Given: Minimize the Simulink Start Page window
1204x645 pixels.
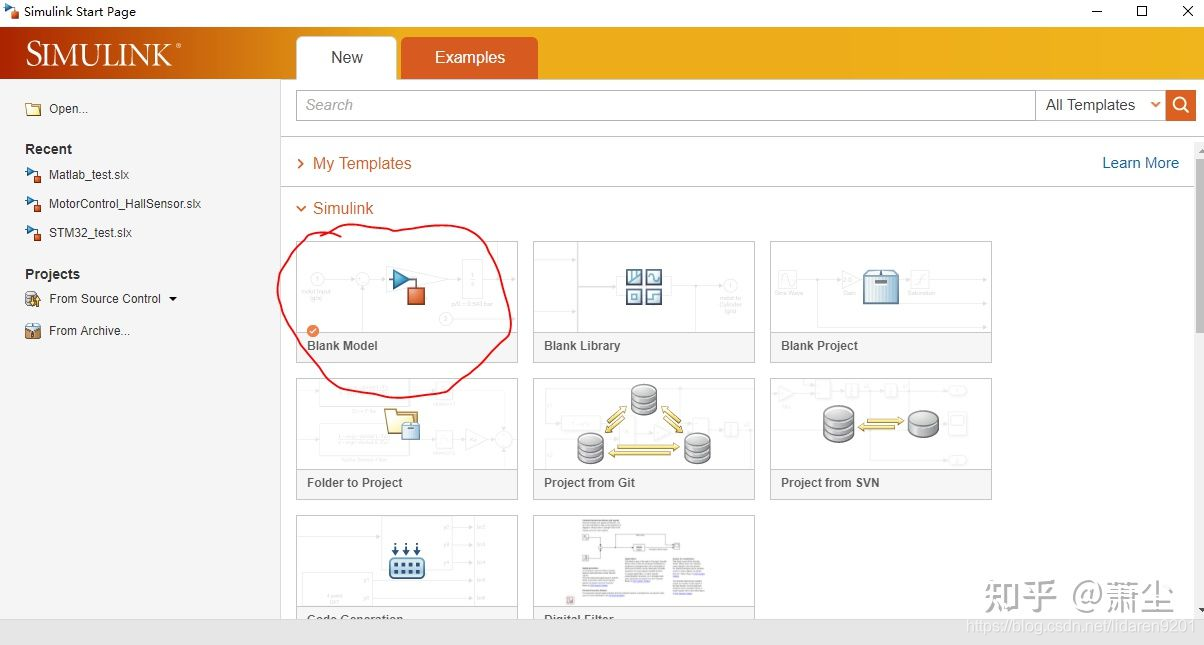Looking at the screenshot, I should [1097, 12].
